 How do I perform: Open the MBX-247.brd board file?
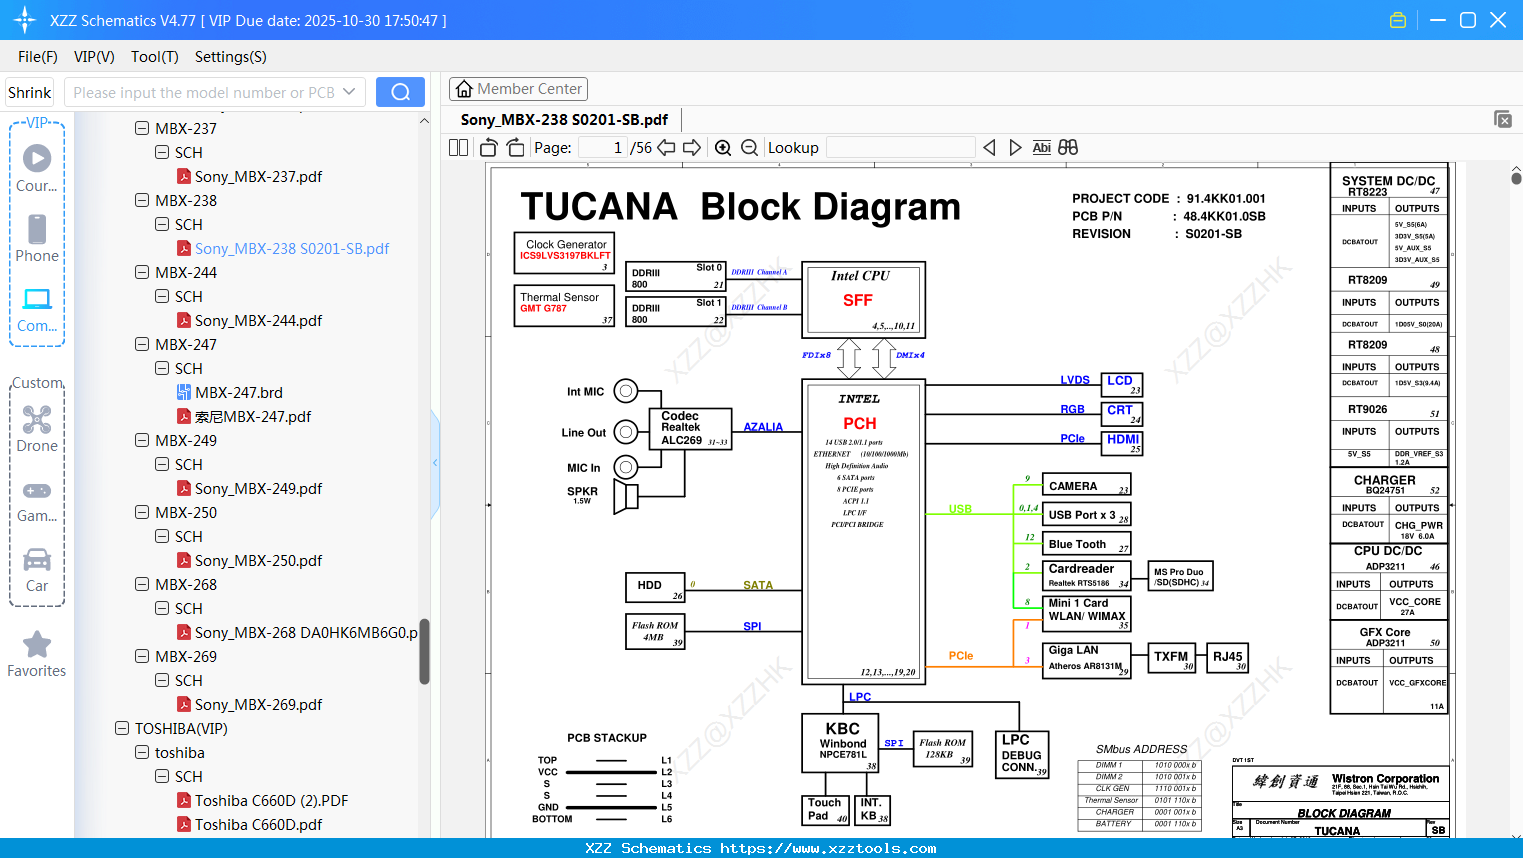coord(239,392)
